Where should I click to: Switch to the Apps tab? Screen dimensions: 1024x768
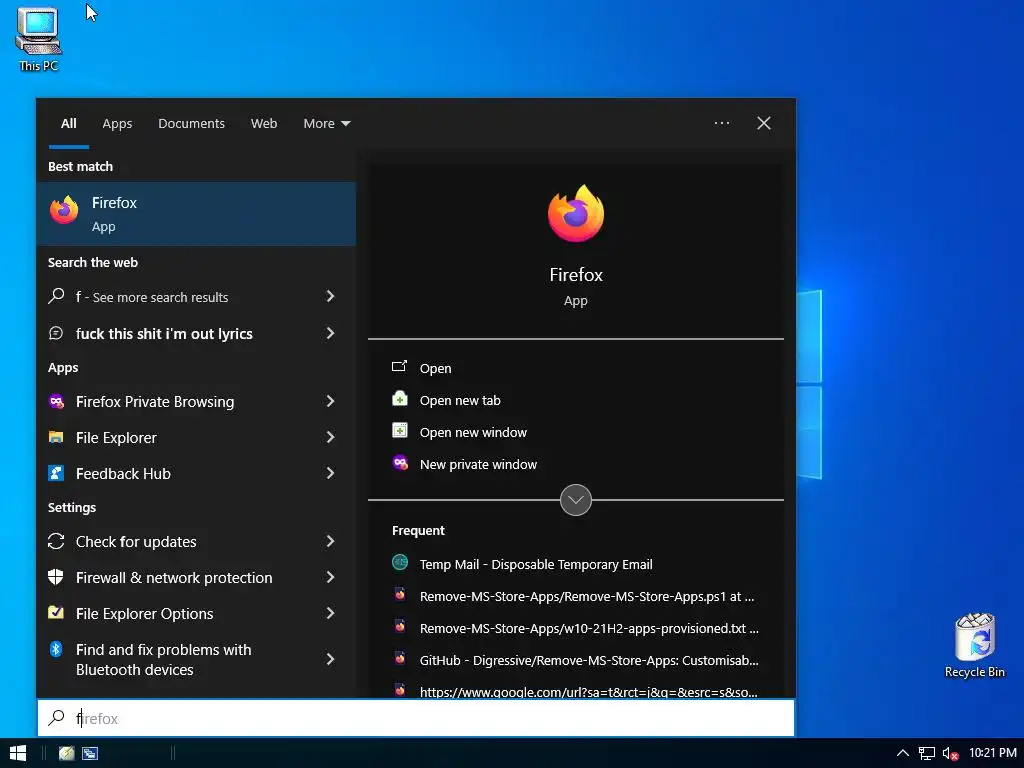pos(117,123)
